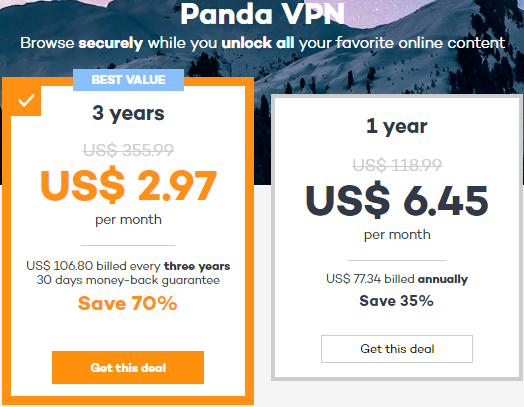This screenshot has height=407, width=524.
Task: Select the BEST VALUE badge
Action: pyautogui.click(x=128, y=80)
